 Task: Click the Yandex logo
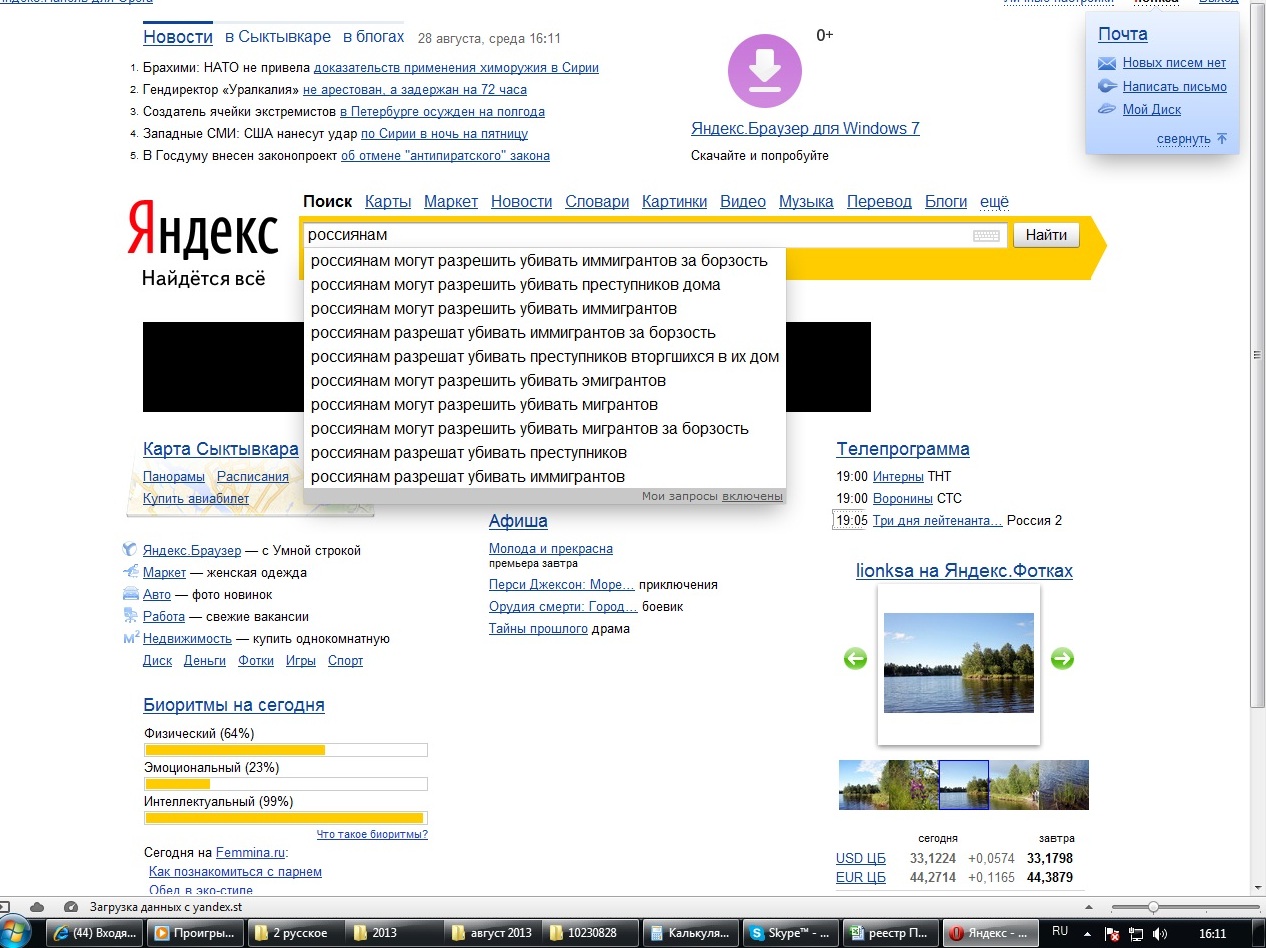(203, 229)
